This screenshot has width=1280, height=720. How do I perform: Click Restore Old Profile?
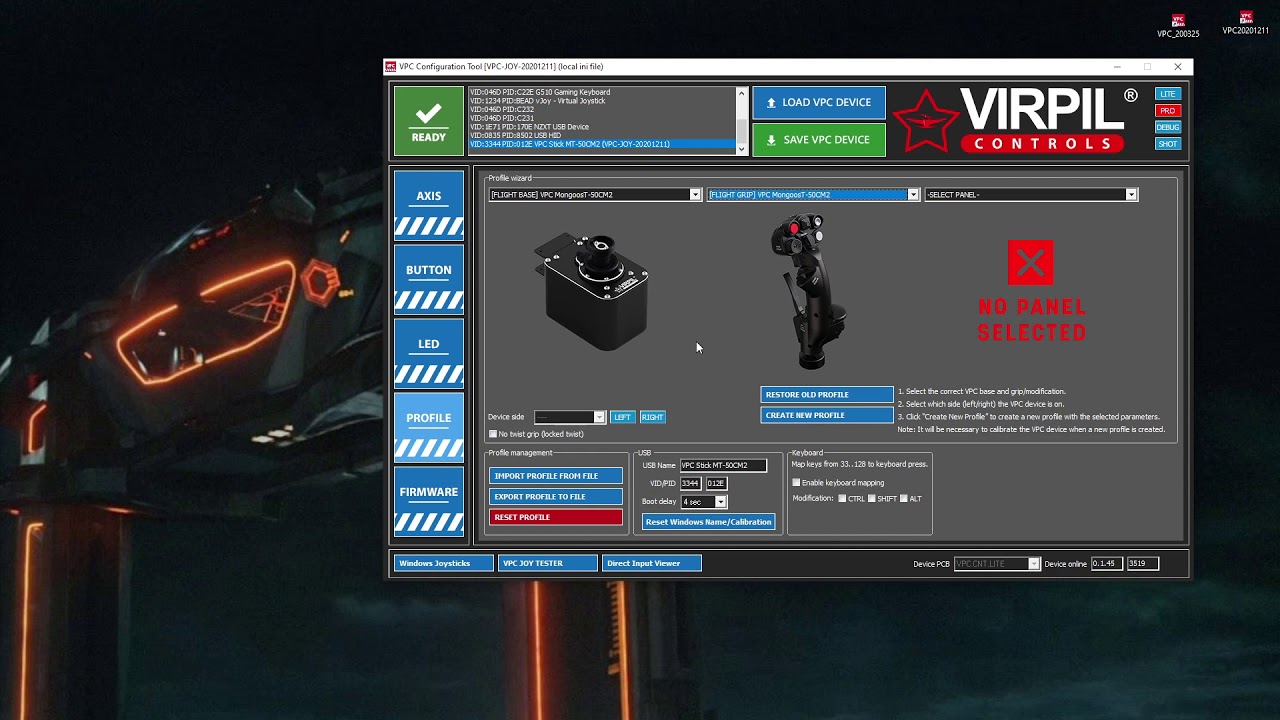[827, 395]
